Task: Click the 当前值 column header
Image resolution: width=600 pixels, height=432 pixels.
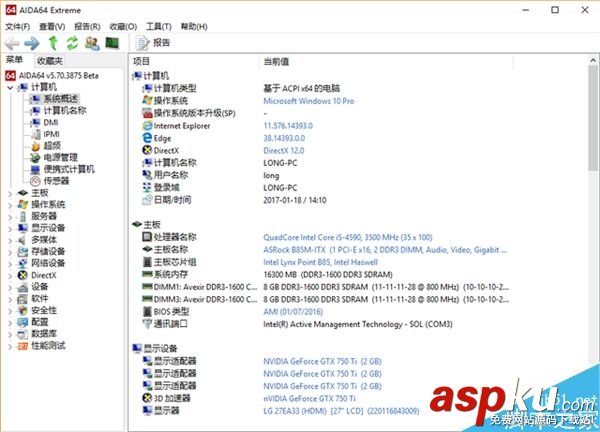Action: [276, 61]
